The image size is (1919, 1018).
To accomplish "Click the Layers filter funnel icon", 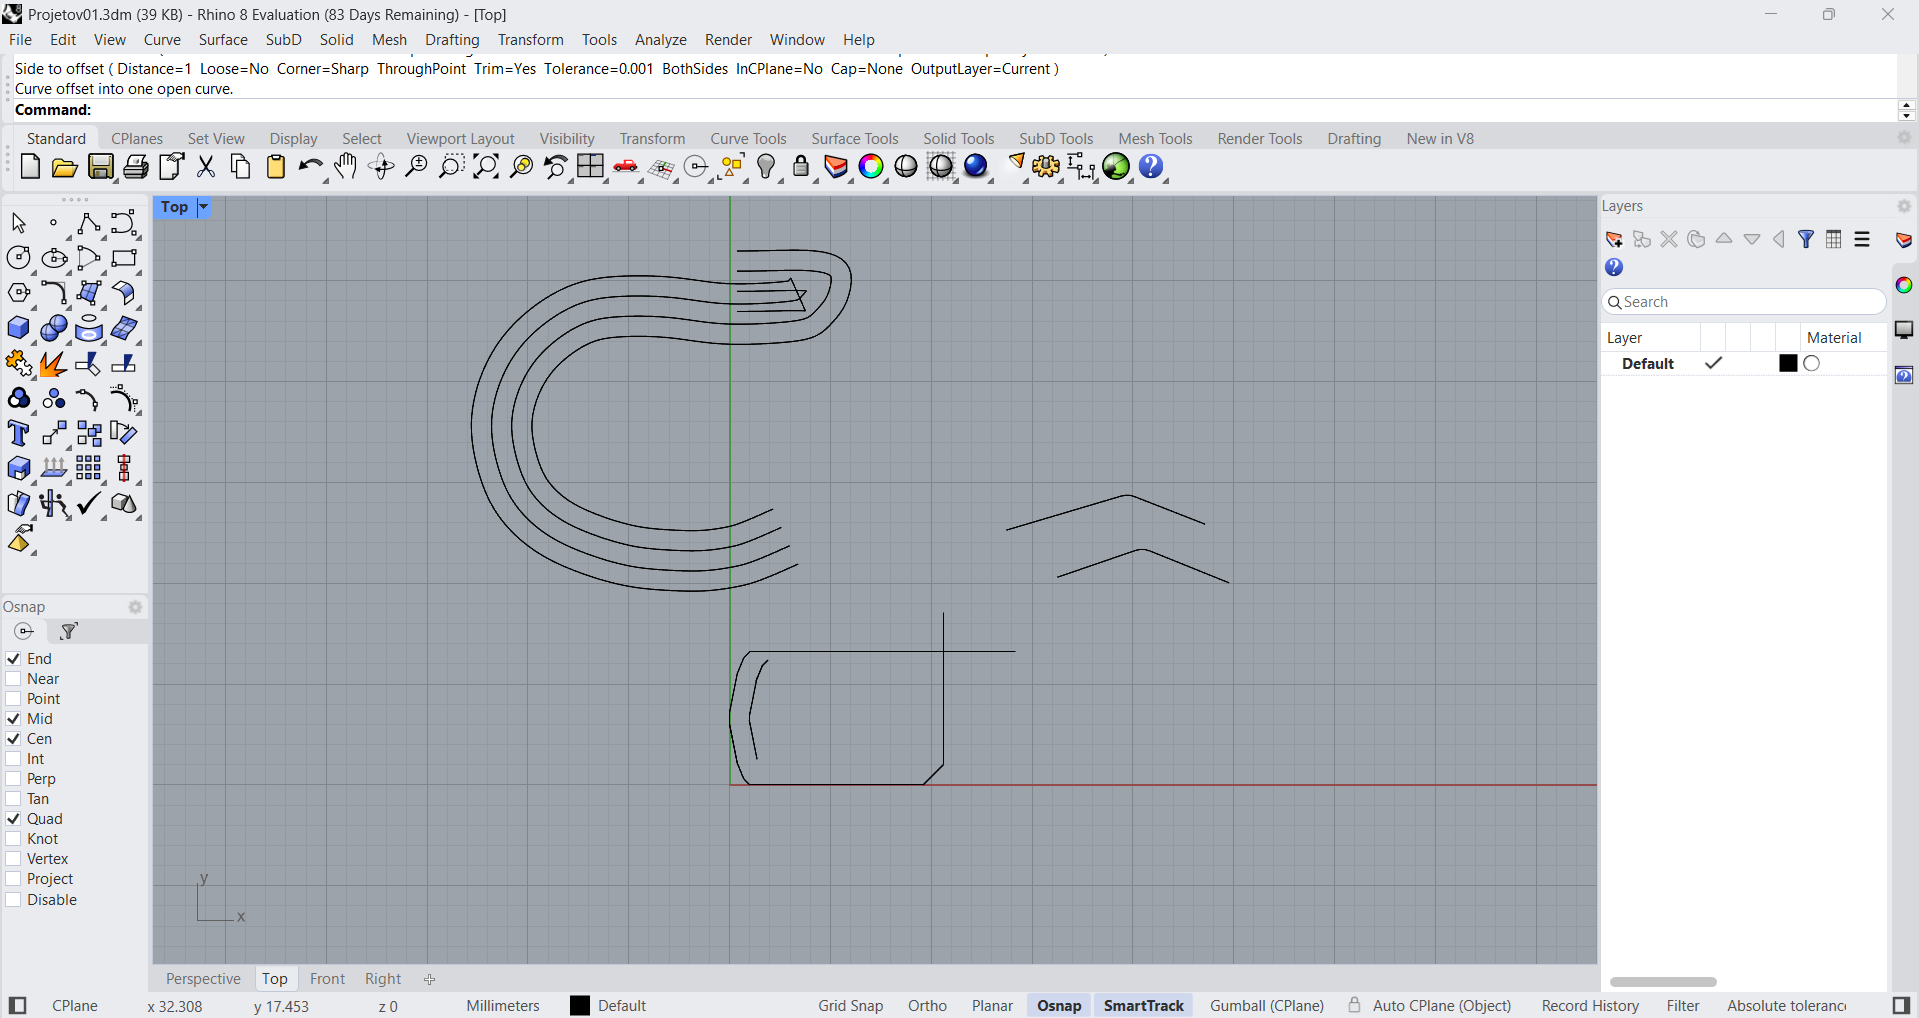I will [x=1806, y=240].
